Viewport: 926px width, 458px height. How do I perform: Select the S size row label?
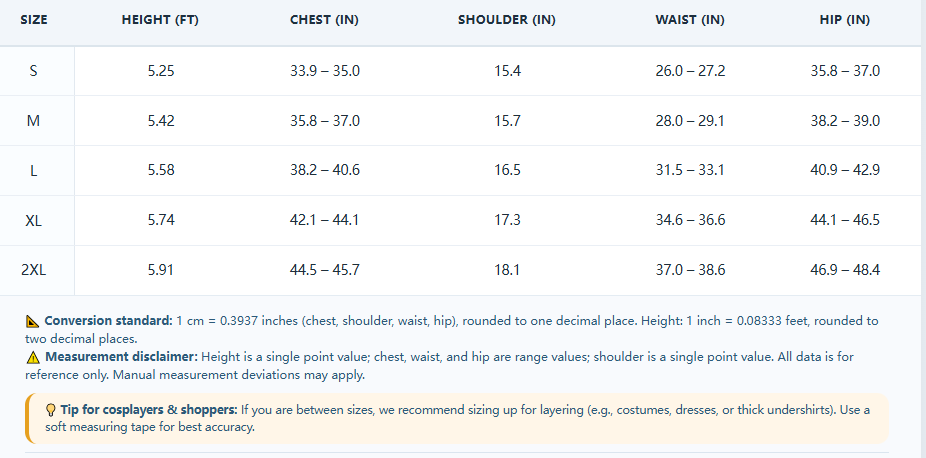tap(34, 71)
